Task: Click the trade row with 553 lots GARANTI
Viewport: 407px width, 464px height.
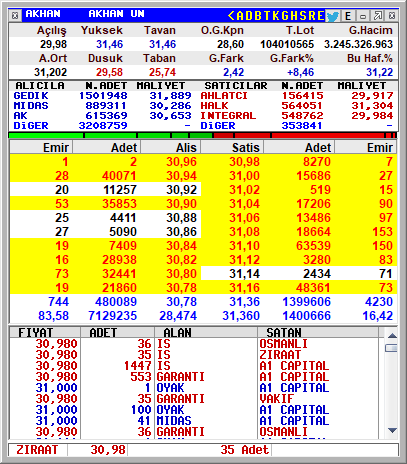Action: 193,377
